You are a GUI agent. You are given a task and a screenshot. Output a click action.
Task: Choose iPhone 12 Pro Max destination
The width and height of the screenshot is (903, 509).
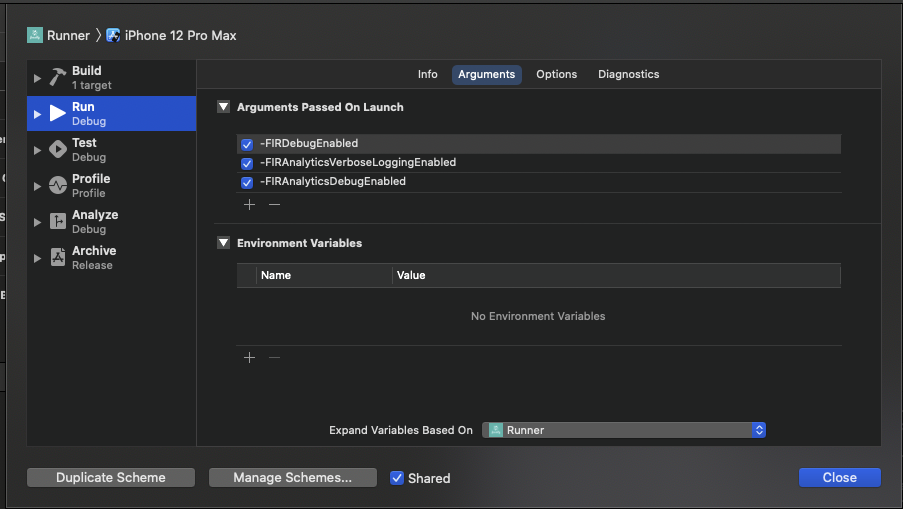tap(180, 35)
